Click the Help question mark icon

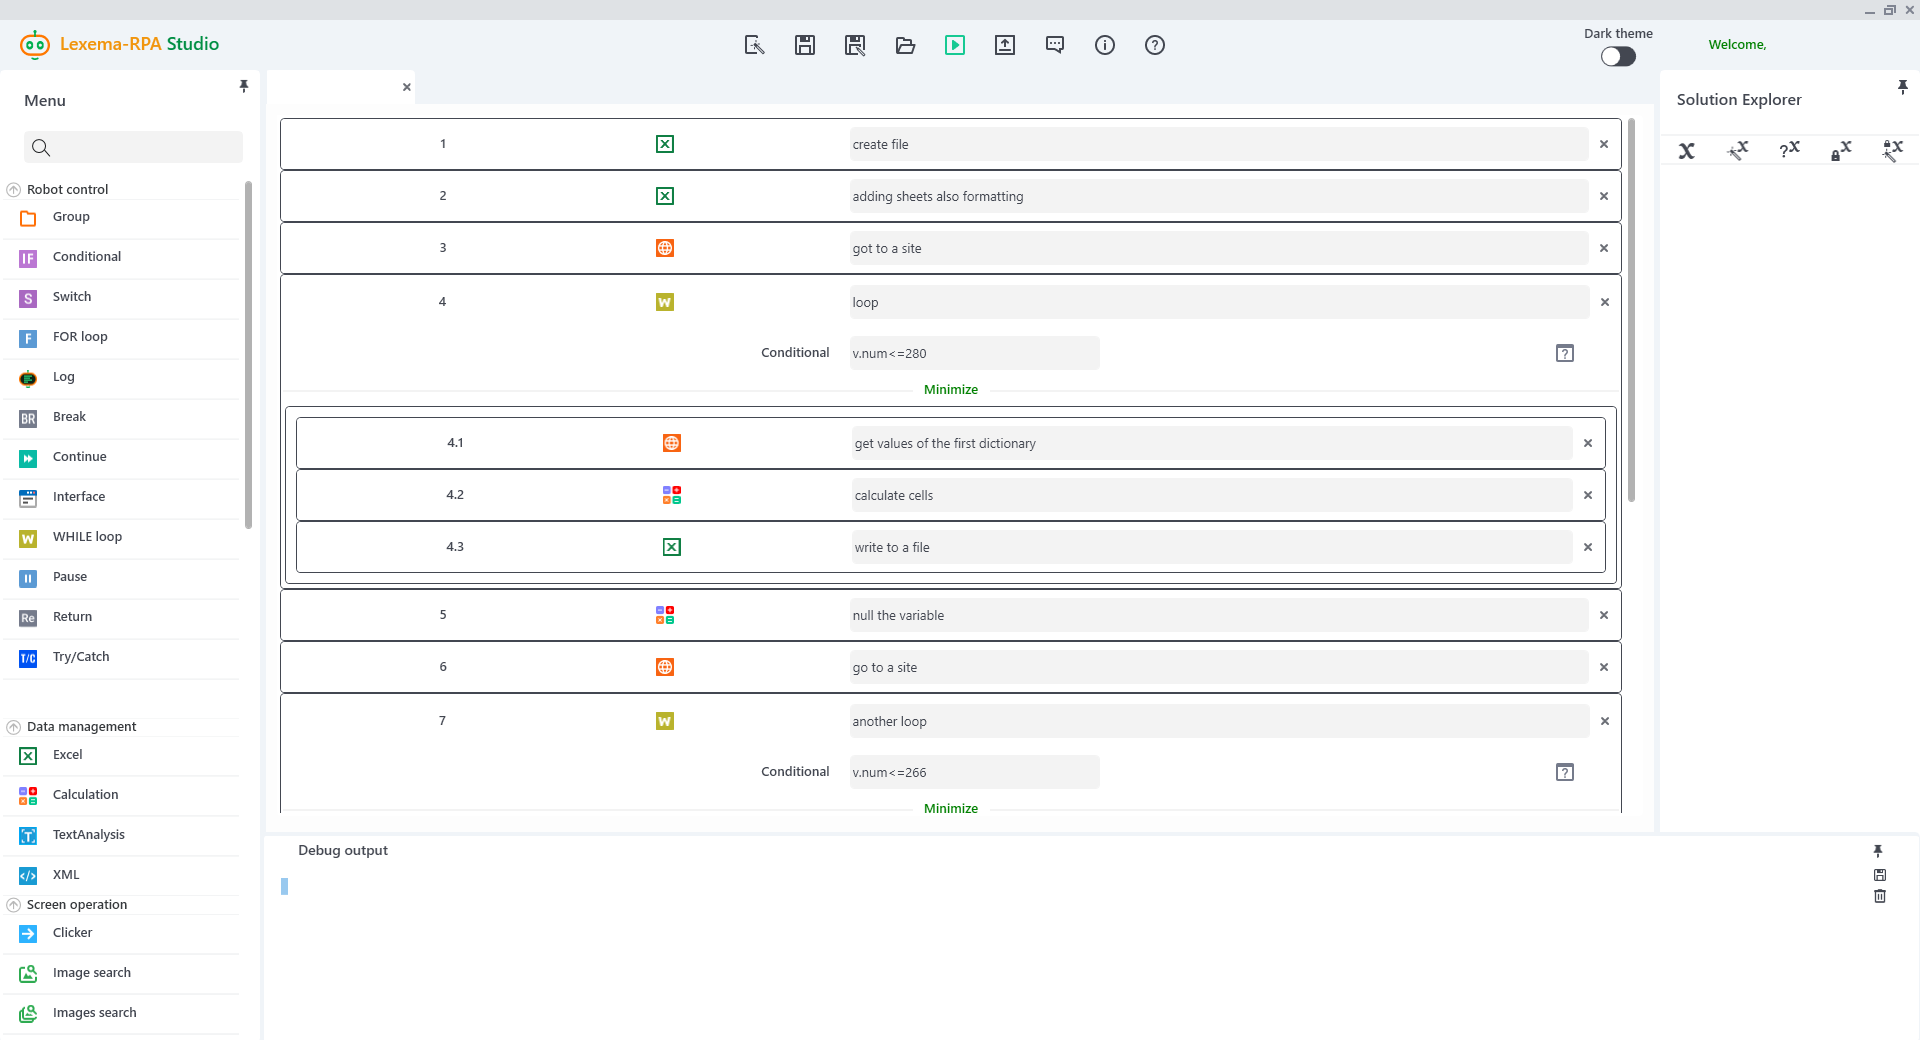pyautogui.click(x=1154, y=45)
